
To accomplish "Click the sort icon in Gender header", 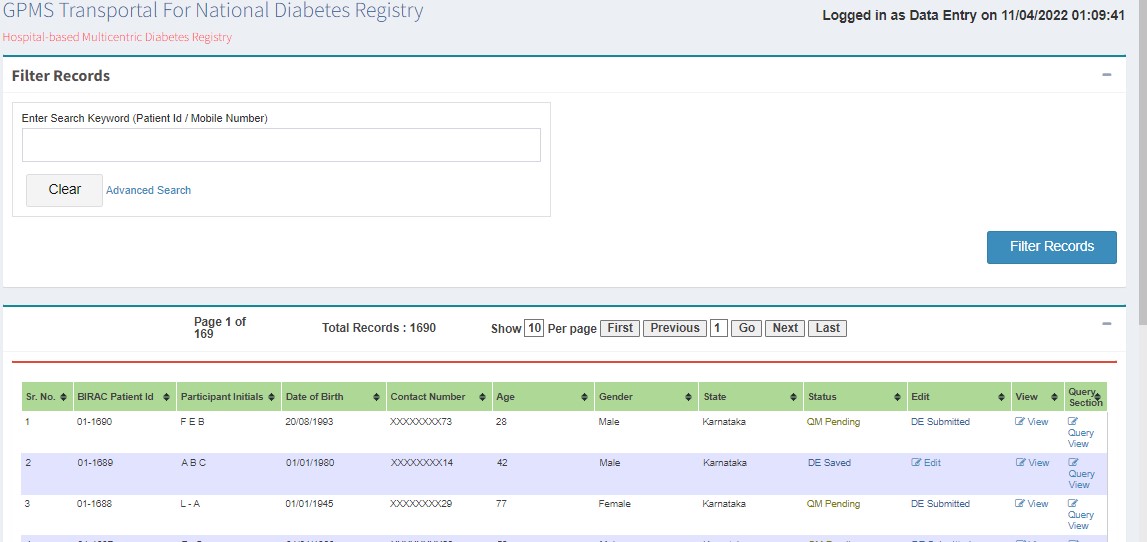I will [689, 398].
